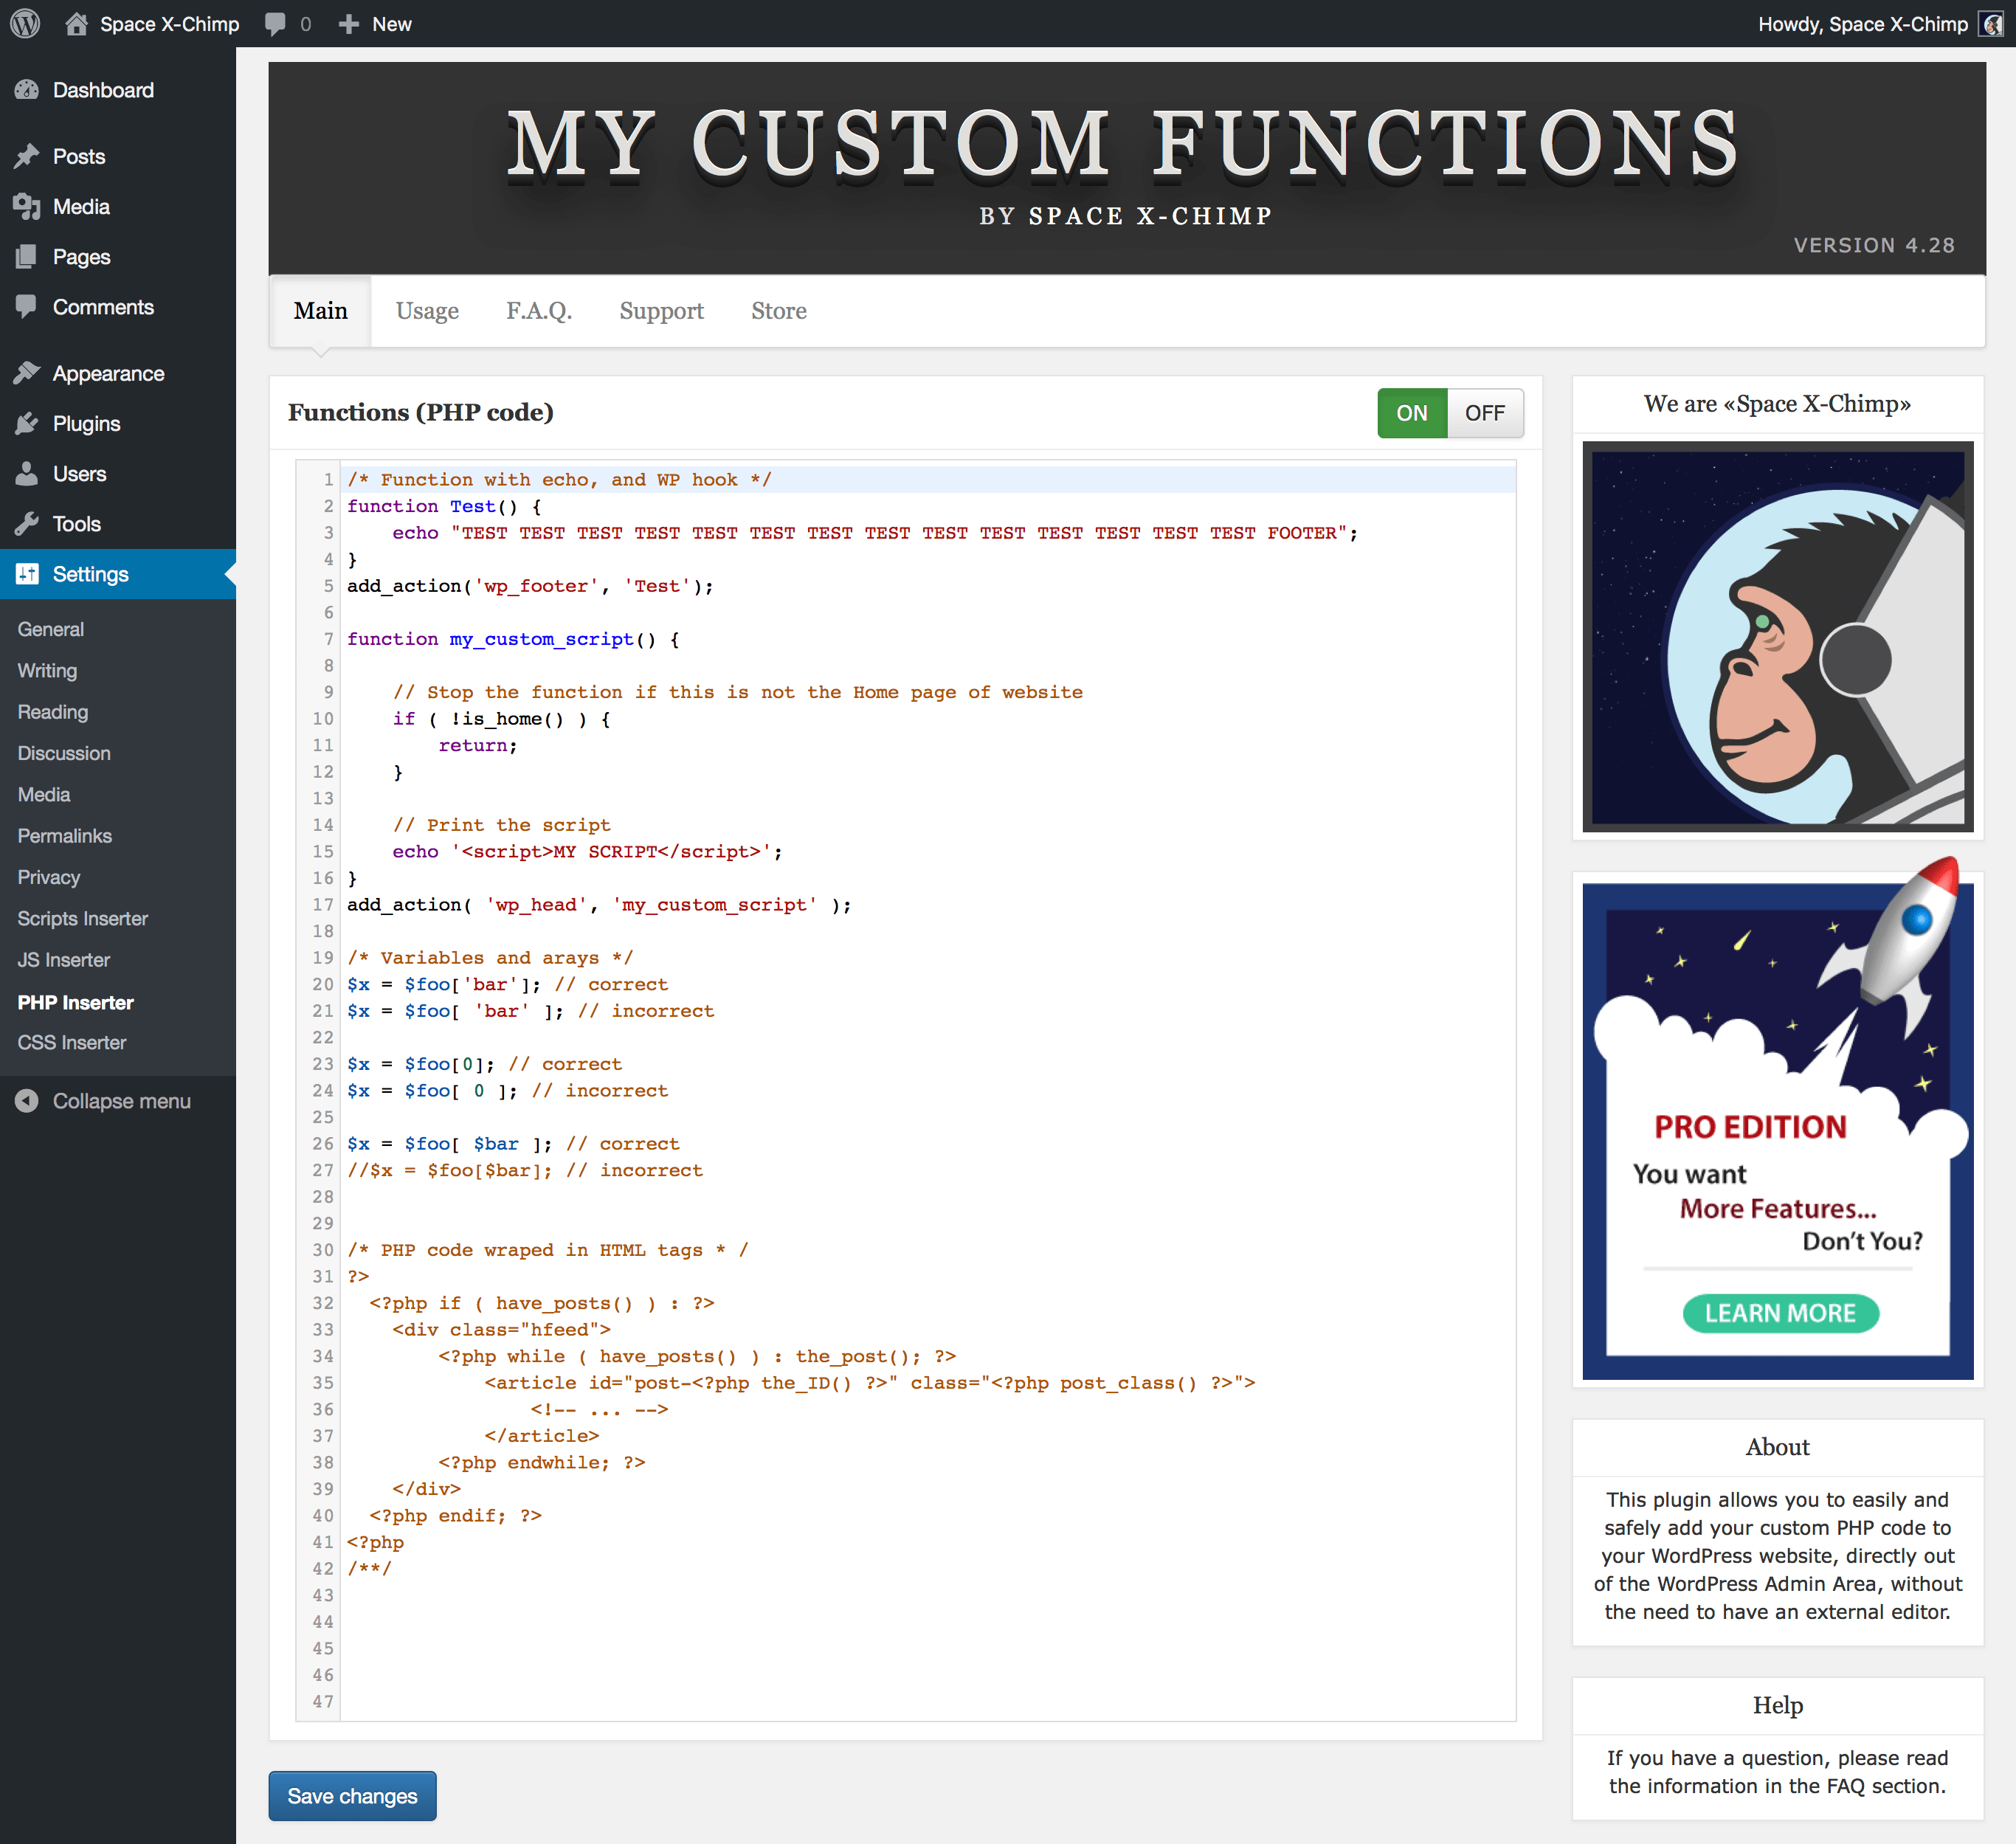Click the PRO EDITION rocket banner
This screenshot has width=2016, height=1844.
1777,1120
